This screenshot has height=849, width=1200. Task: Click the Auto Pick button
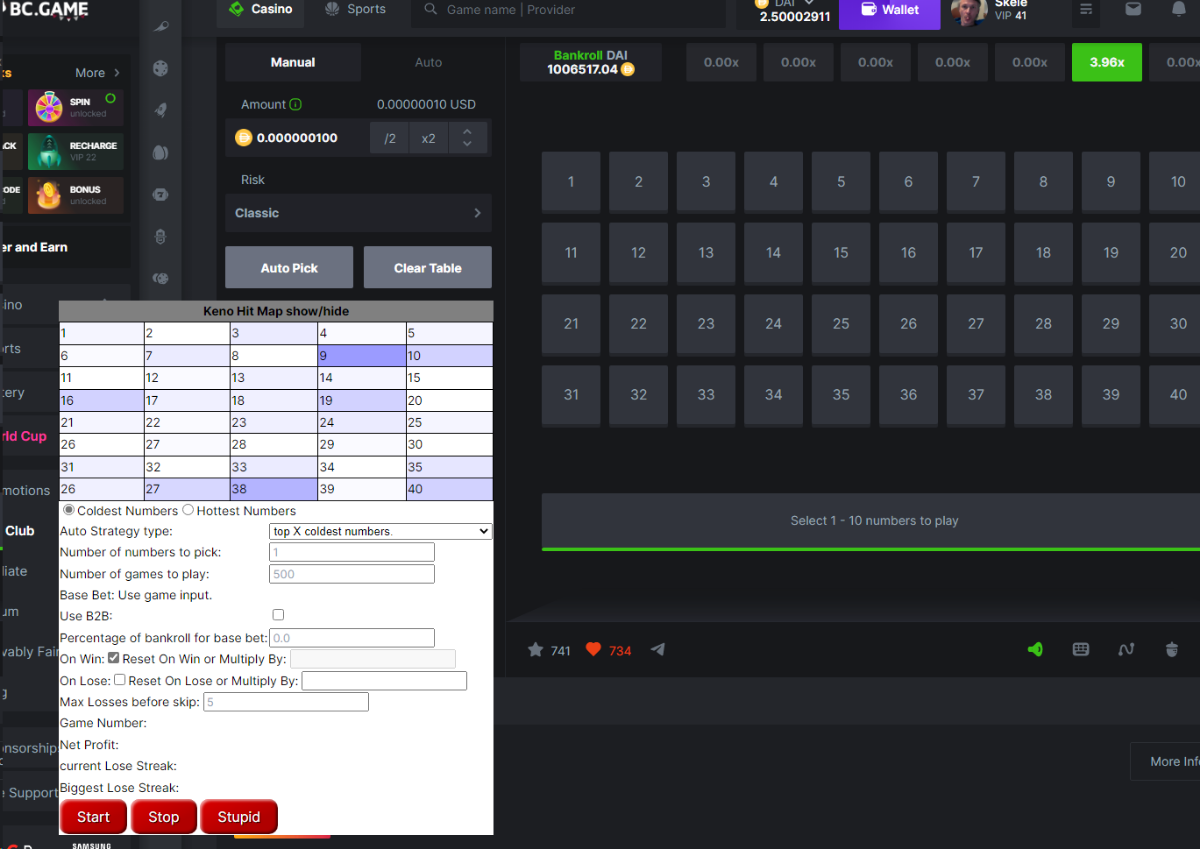point(289,268)
